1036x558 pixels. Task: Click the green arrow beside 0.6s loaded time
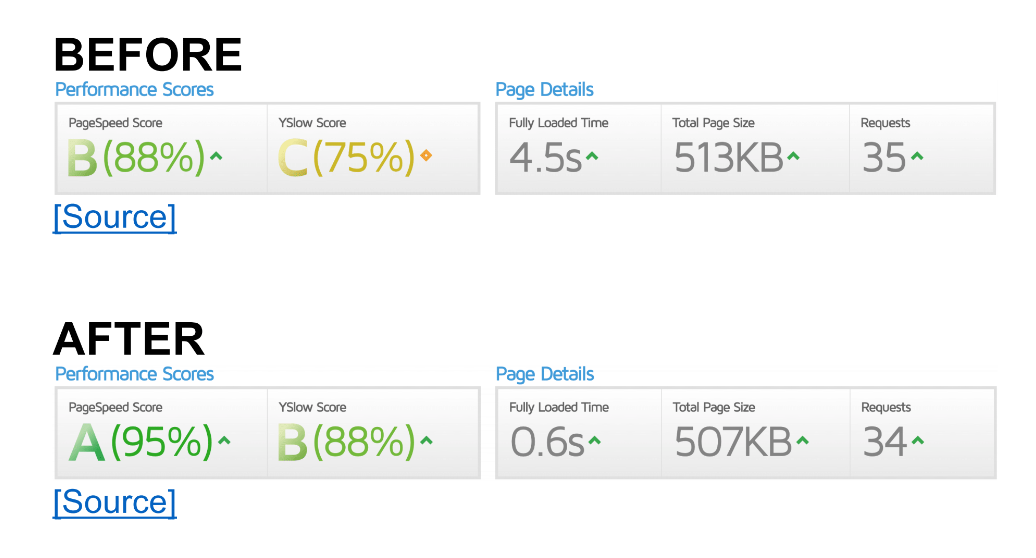[x=595, y=440]
